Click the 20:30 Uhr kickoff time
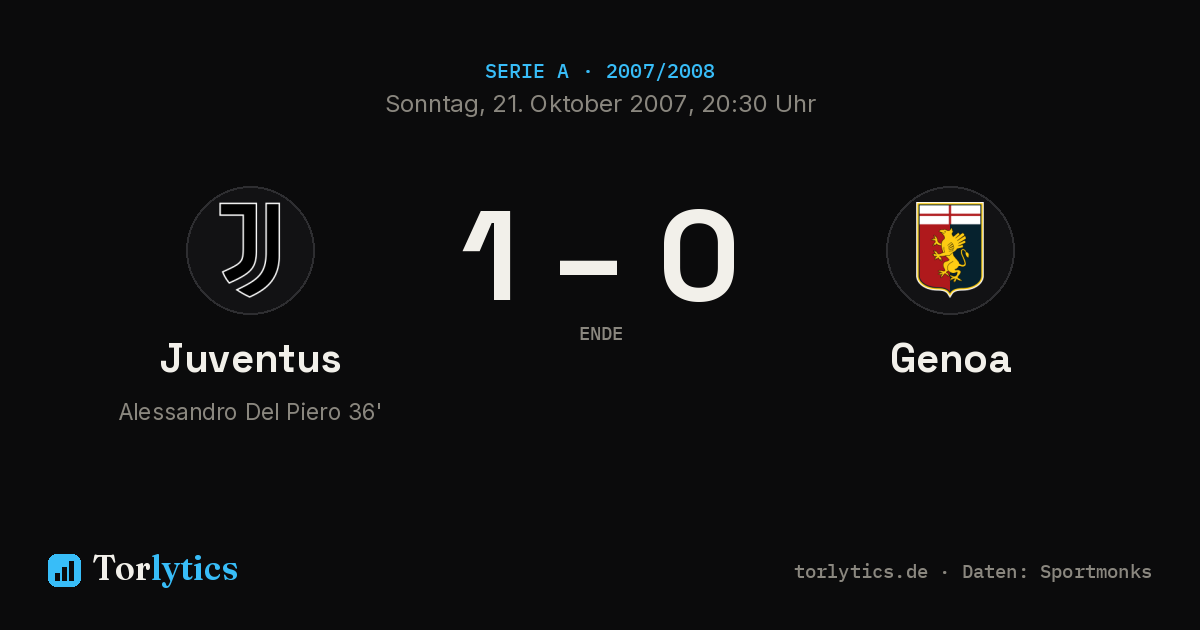1200x630 pixels. point(759,104)
